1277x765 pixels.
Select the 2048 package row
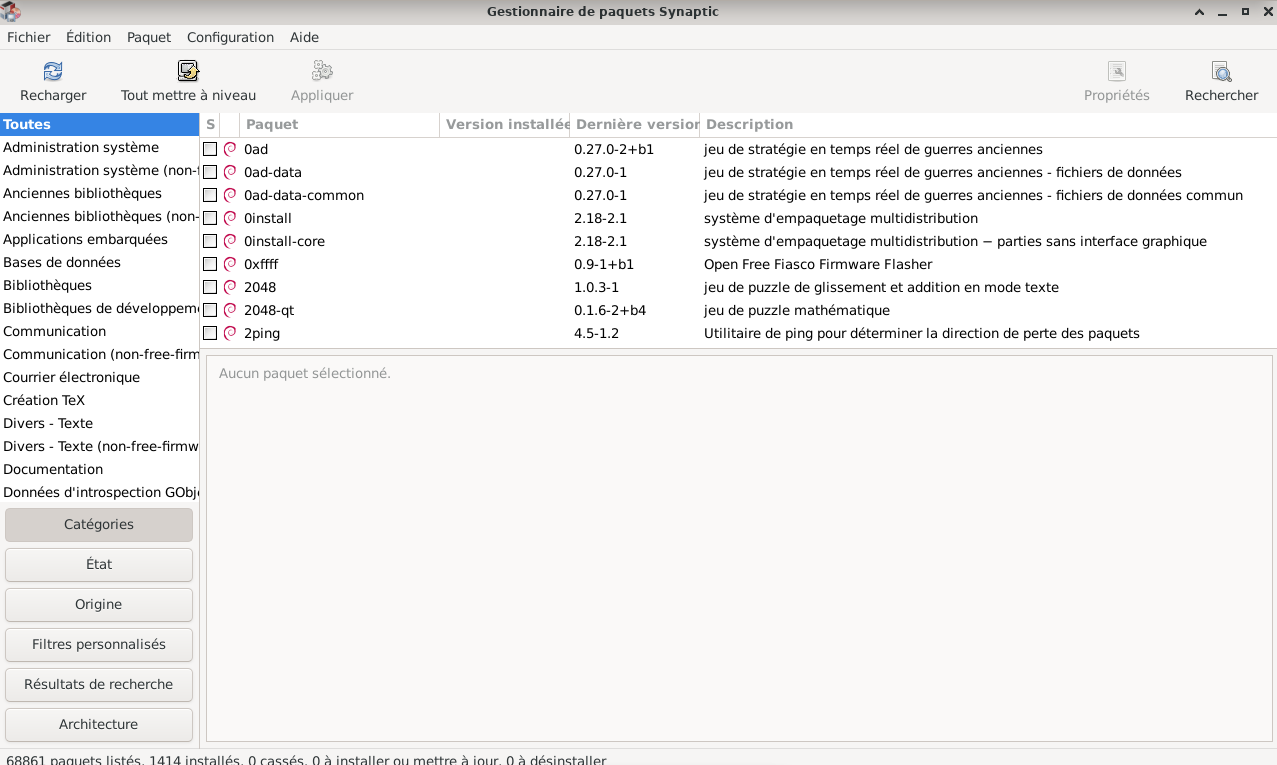[400, 287]
